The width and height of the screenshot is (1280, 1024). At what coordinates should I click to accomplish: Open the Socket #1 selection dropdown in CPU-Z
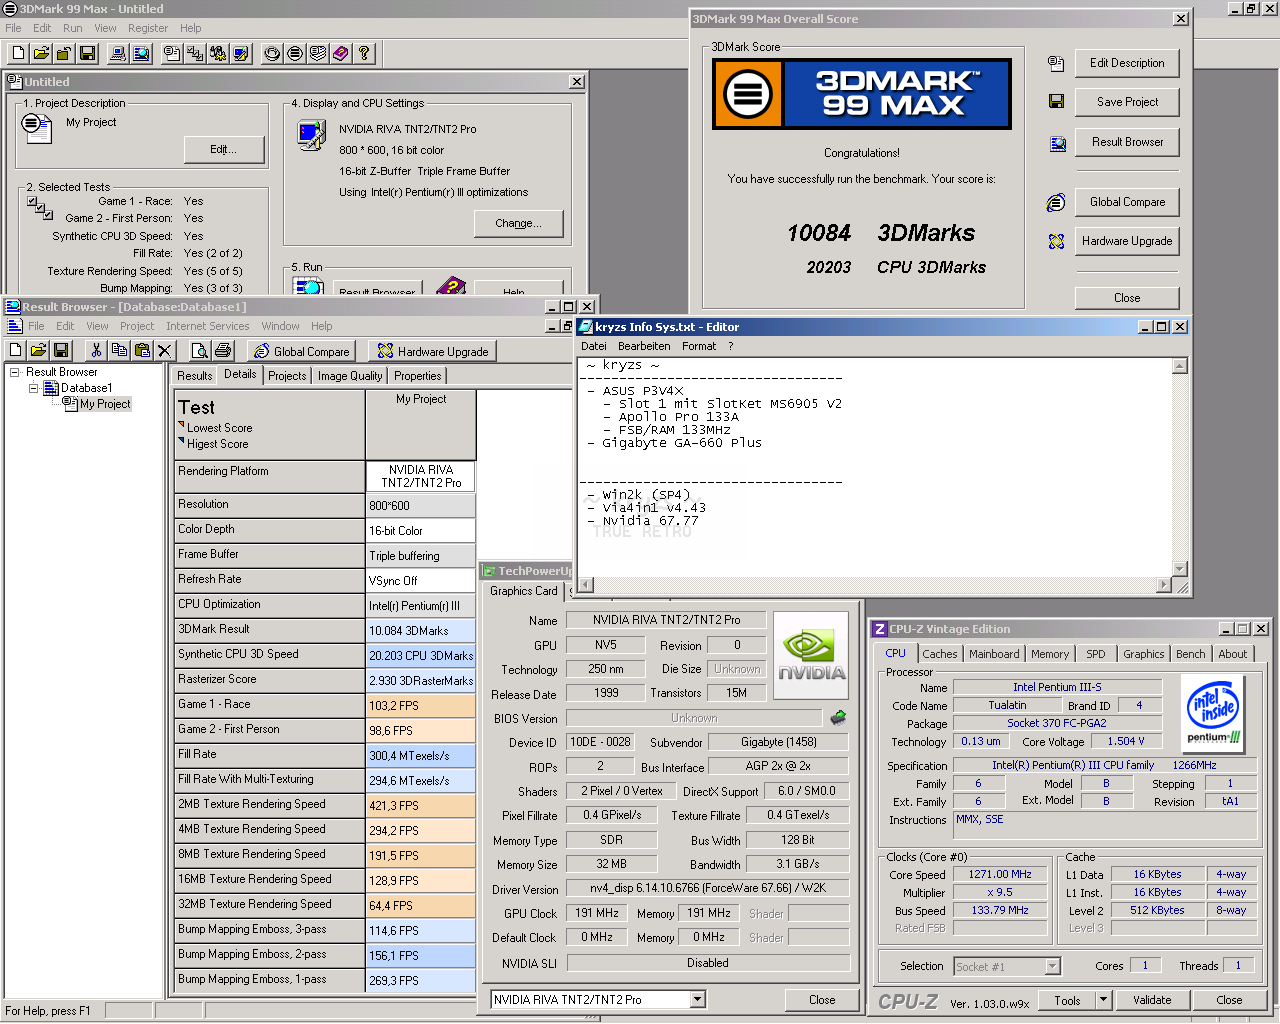point(1052,966)
